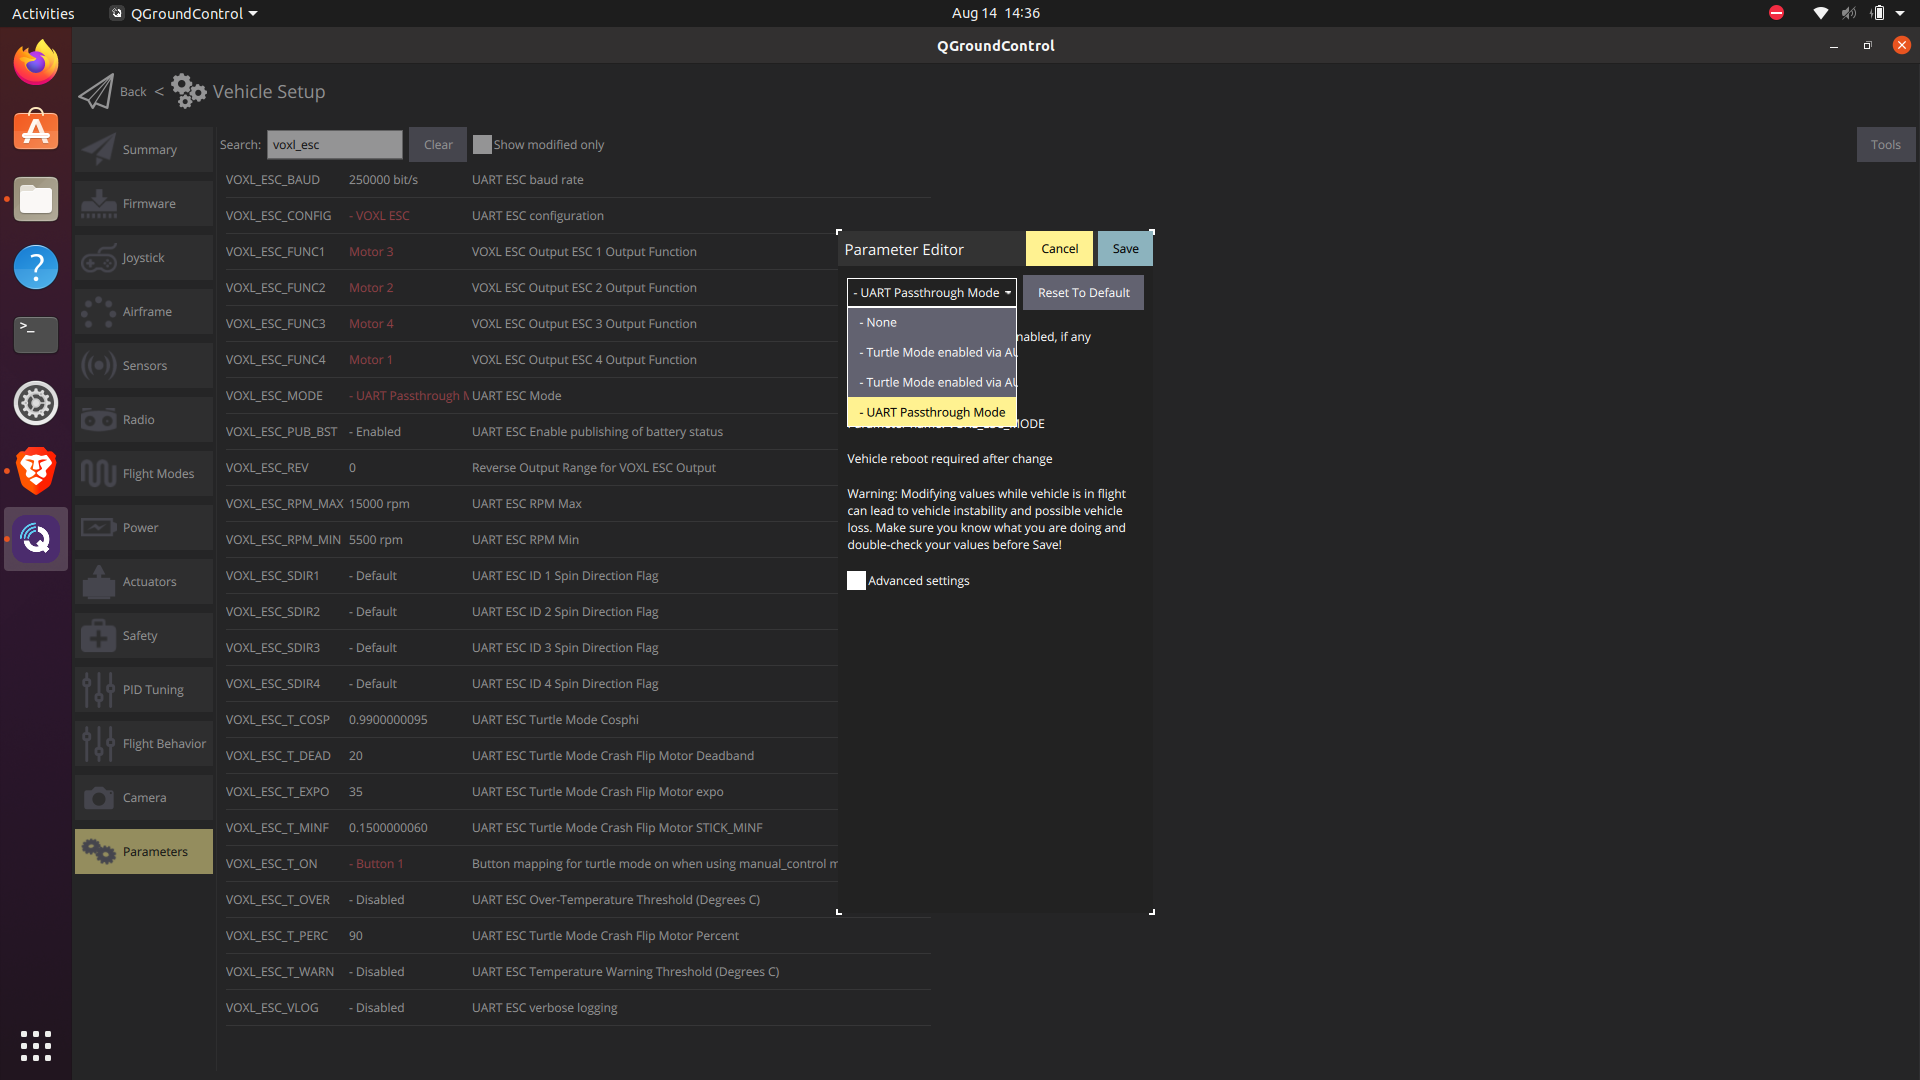Open Power battery icon
The height and width of the screenshot is (1080, 1920).
(98, 527)
